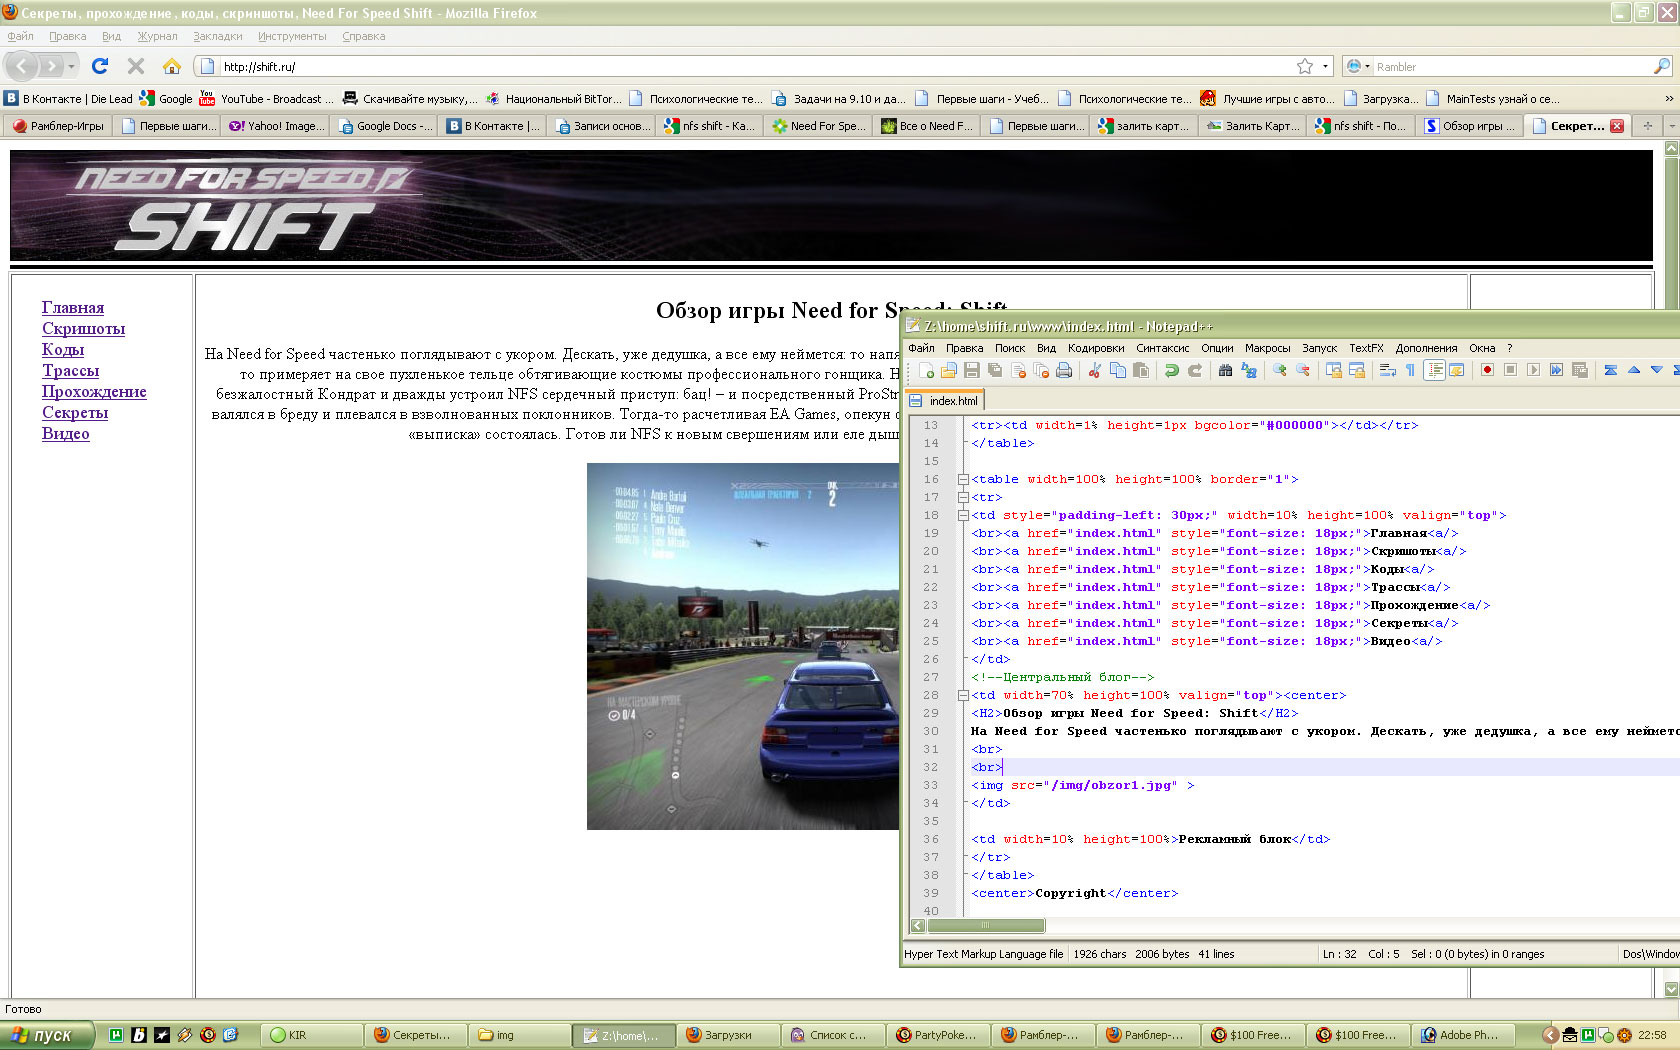Collapse the td fold marker on line 28

click(x=963, y=696)
